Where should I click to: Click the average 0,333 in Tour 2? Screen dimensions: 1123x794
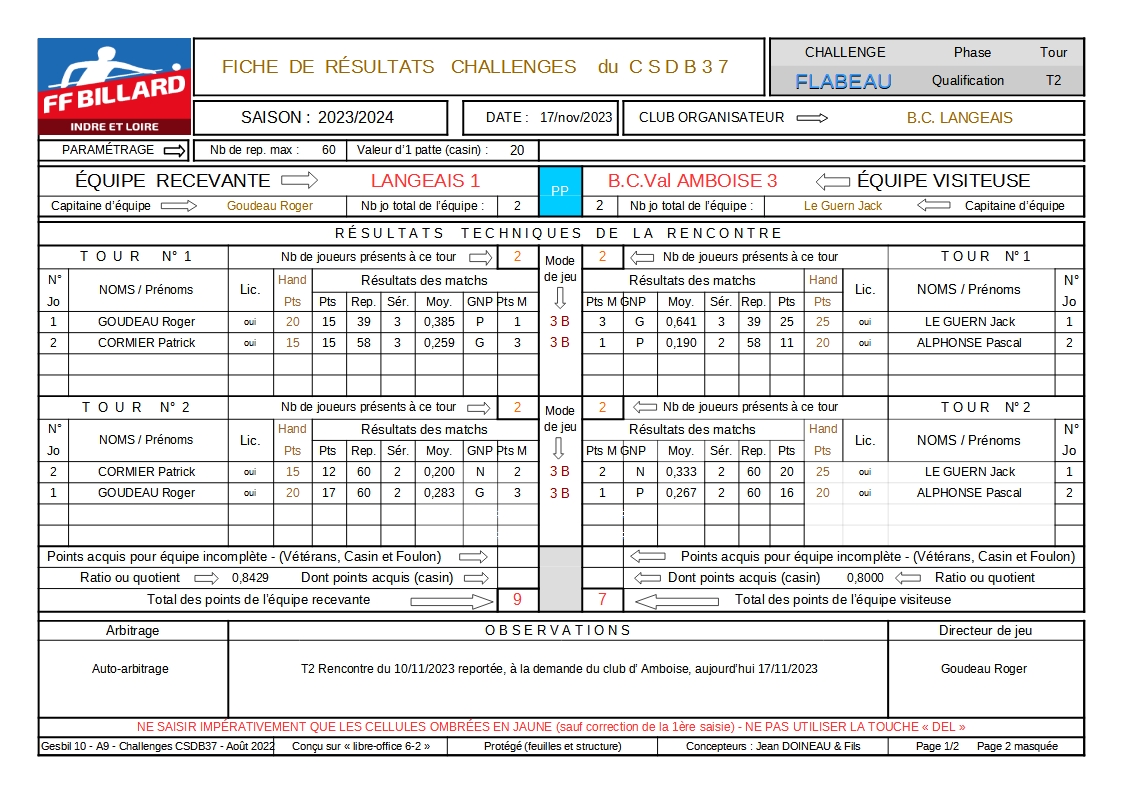[681, 472]
